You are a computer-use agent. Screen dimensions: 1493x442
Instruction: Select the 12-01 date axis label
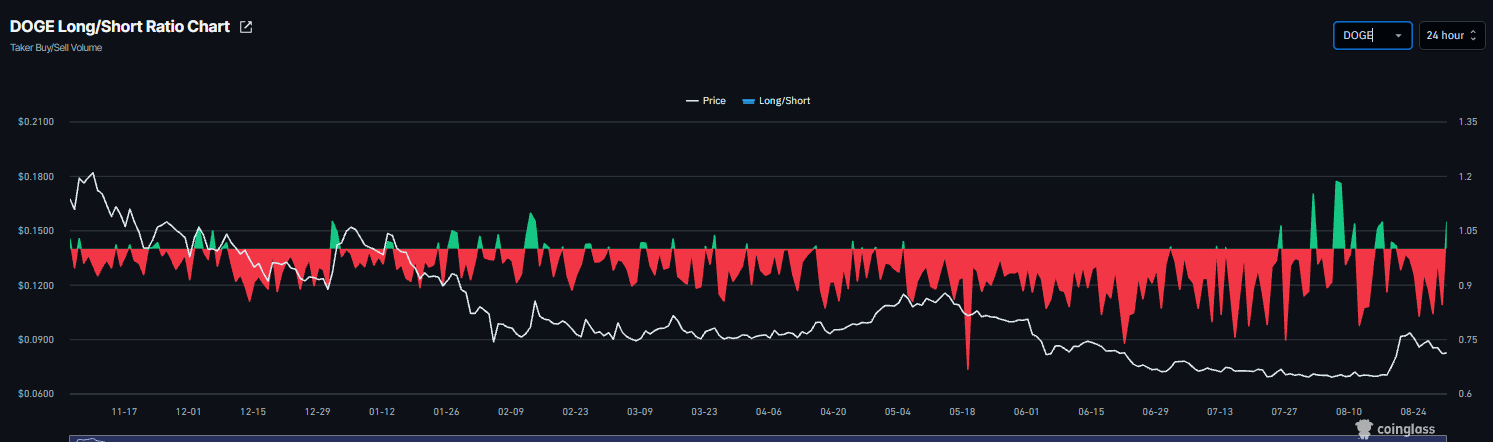(x=188, y=411)
